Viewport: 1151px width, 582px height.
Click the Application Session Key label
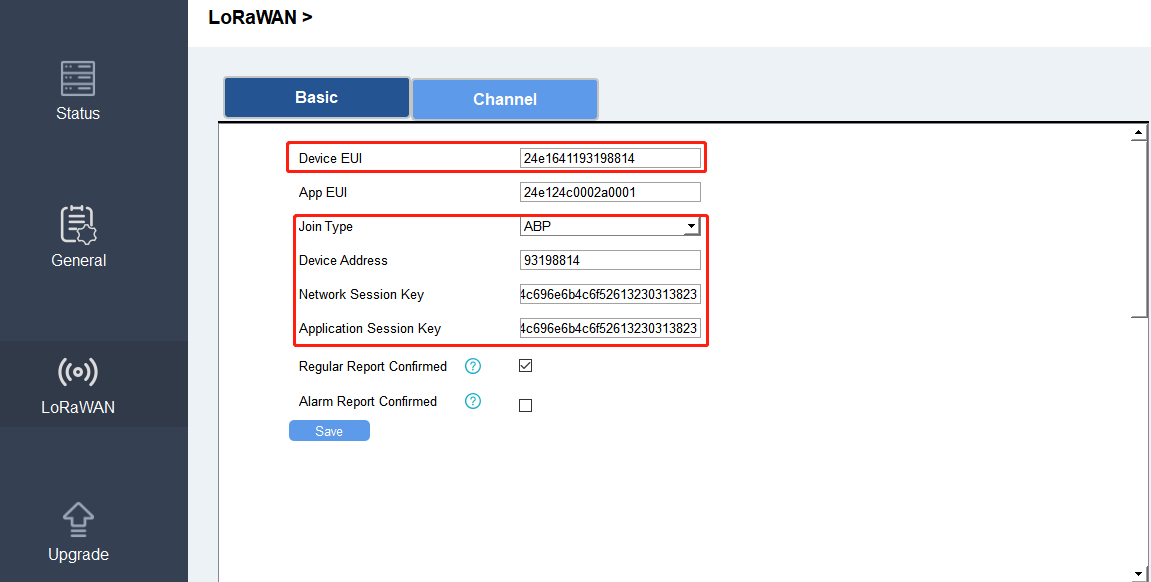point(369,328)
